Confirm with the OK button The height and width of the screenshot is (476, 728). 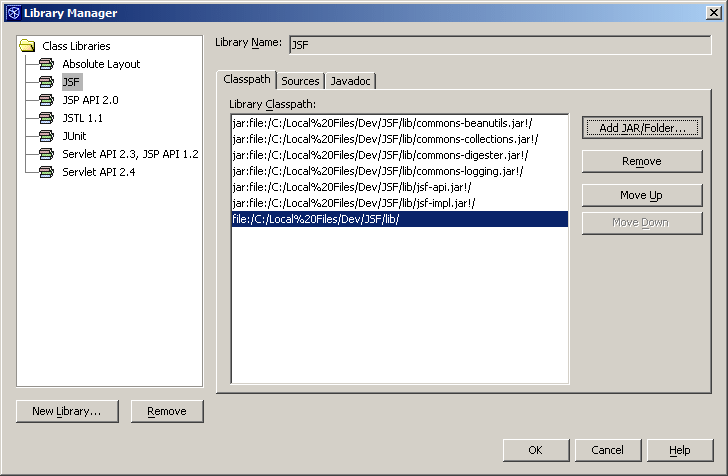point(536,450)
